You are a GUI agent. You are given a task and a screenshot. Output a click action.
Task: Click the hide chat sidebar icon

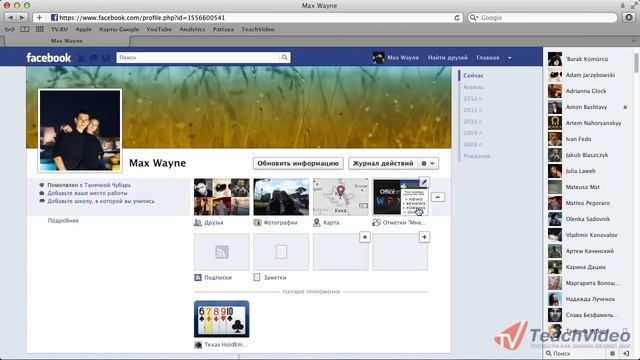(626, 353)
